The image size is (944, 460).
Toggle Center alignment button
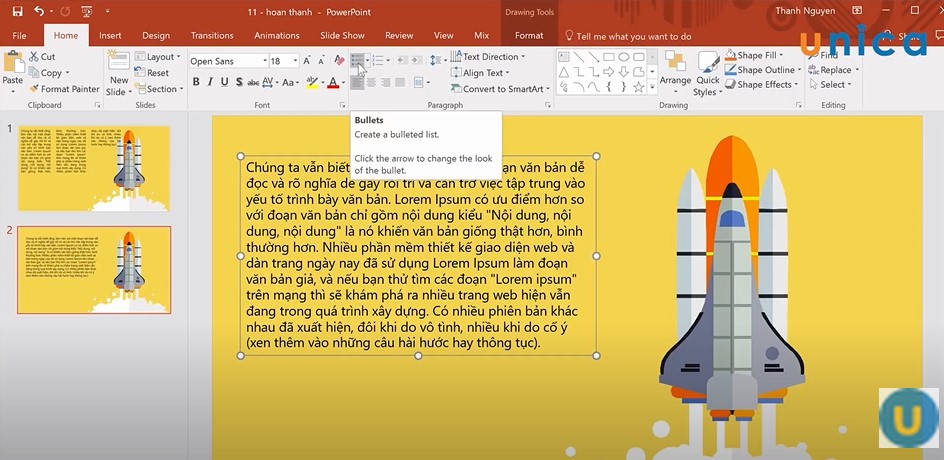click(x=371, y=82)
